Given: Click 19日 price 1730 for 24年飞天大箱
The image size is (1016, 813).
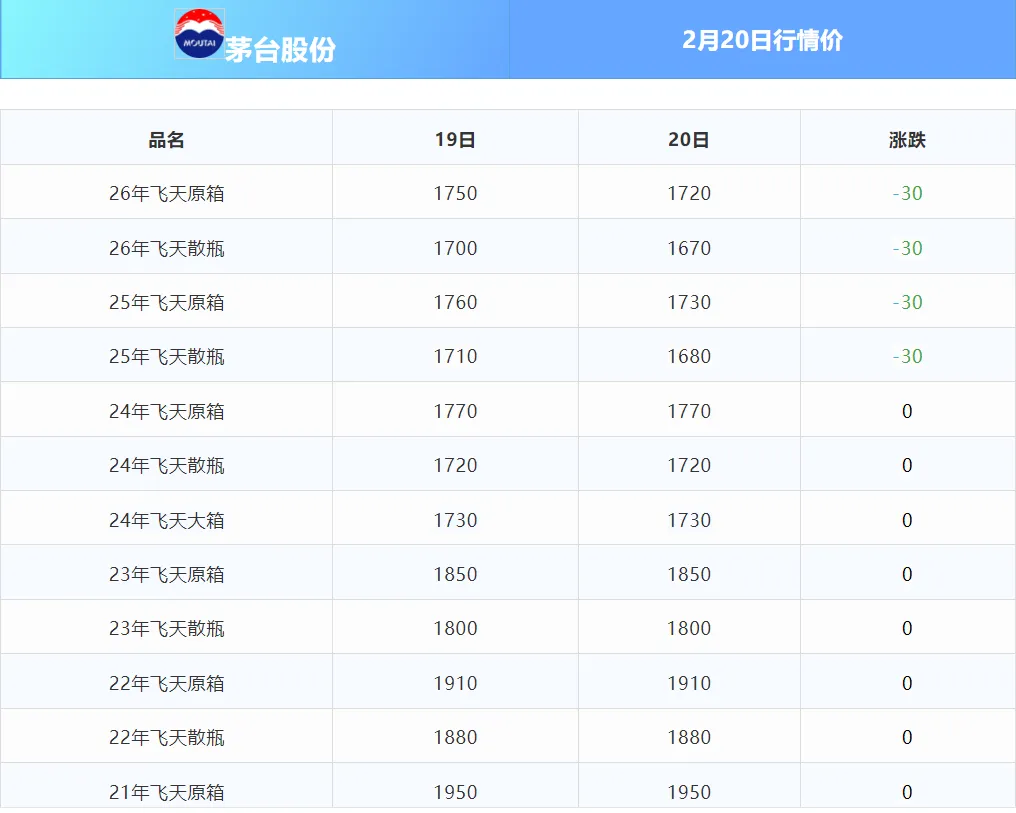Looking at the screenshot, I should [x=456, y=520].
